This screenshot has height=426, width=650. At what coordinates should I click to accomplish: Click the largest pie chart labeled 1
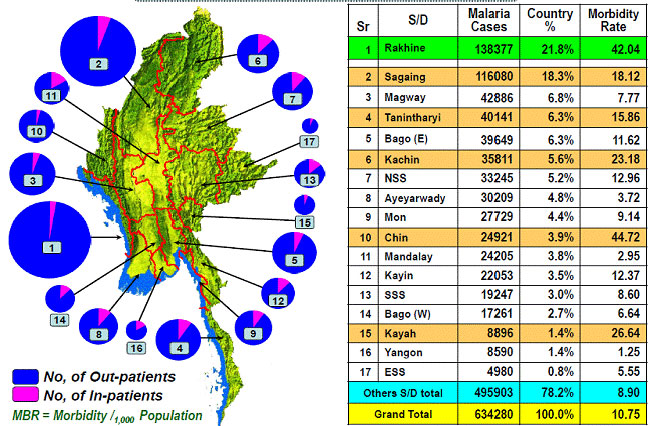(x=48, y=241)
